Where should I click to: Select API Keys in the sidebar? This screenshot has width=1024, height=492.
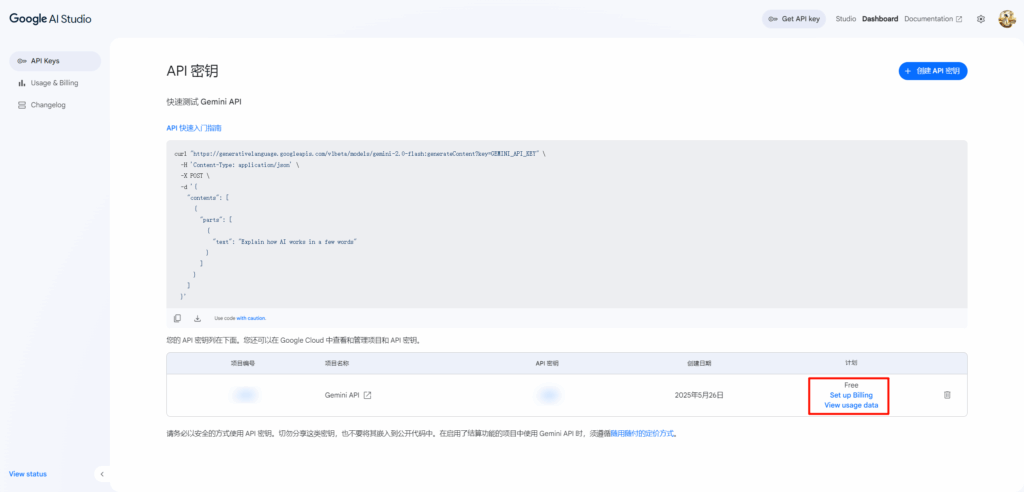(x=55, y=61)
